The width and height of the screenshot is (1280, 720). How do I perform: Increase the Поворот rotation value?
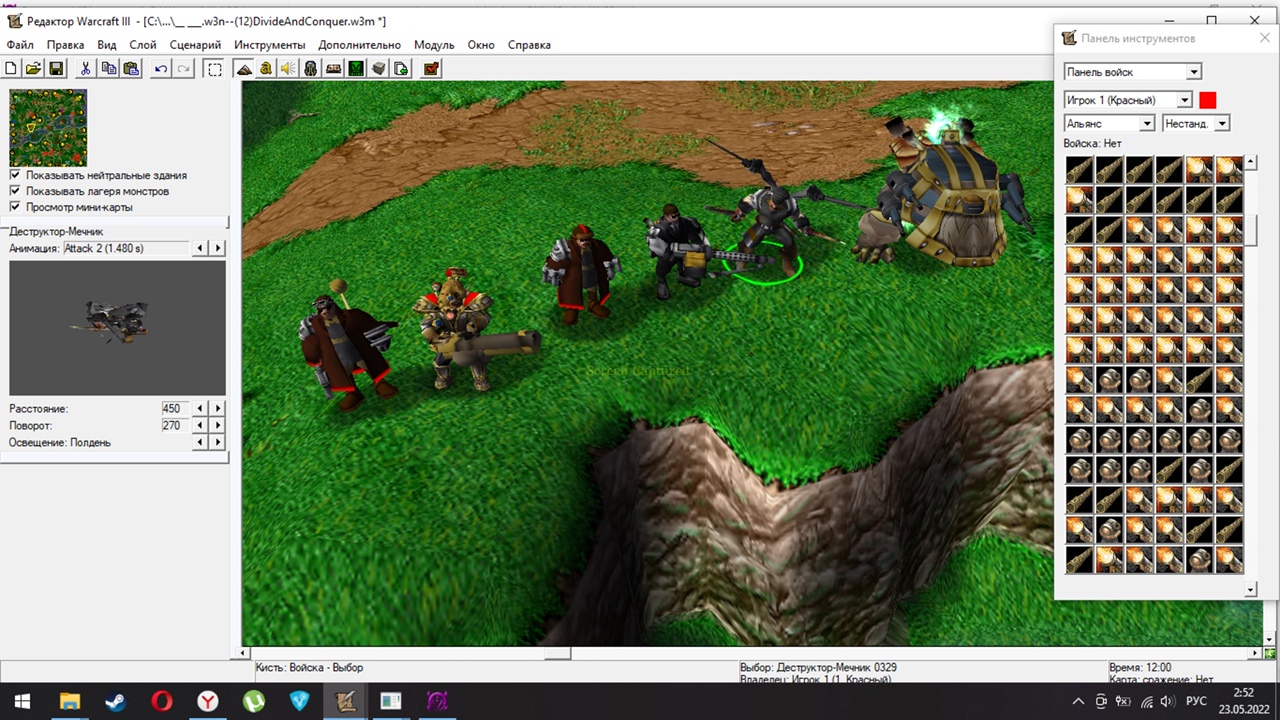218,425
